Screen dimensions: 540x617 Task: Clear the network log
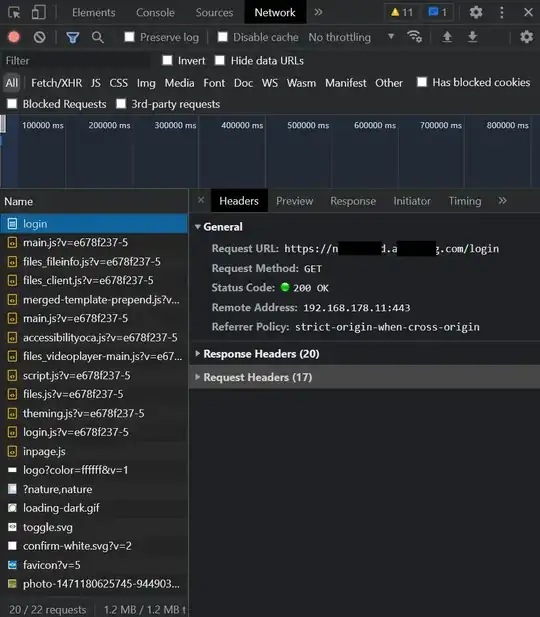(39, 37)
